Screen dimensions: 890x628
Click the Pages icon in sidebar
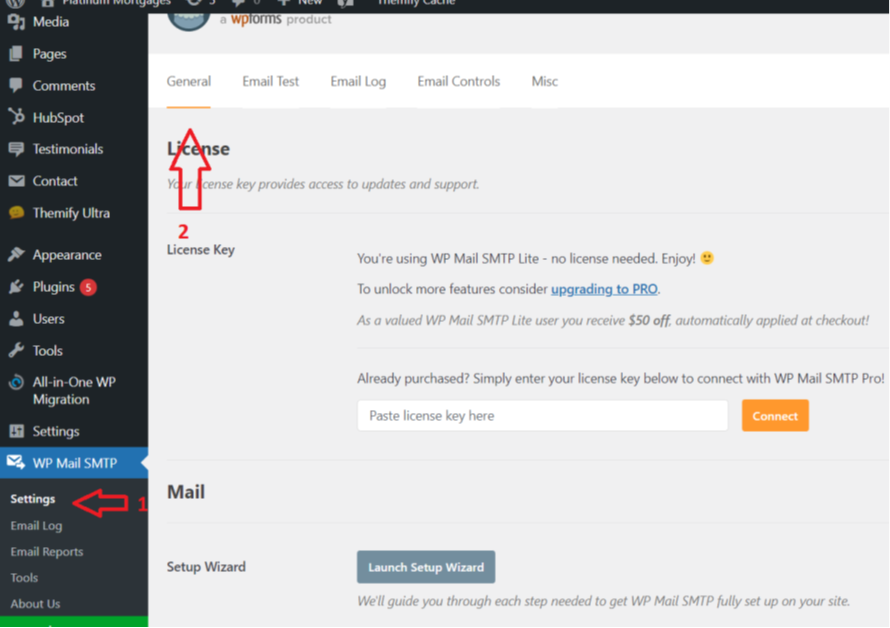point(16,54)
